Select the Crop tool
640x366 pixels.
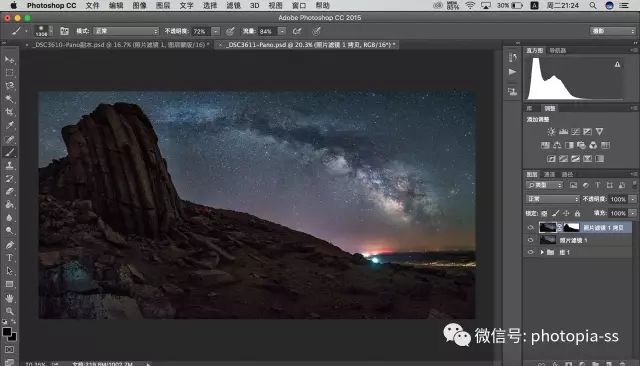click(9, 112)
